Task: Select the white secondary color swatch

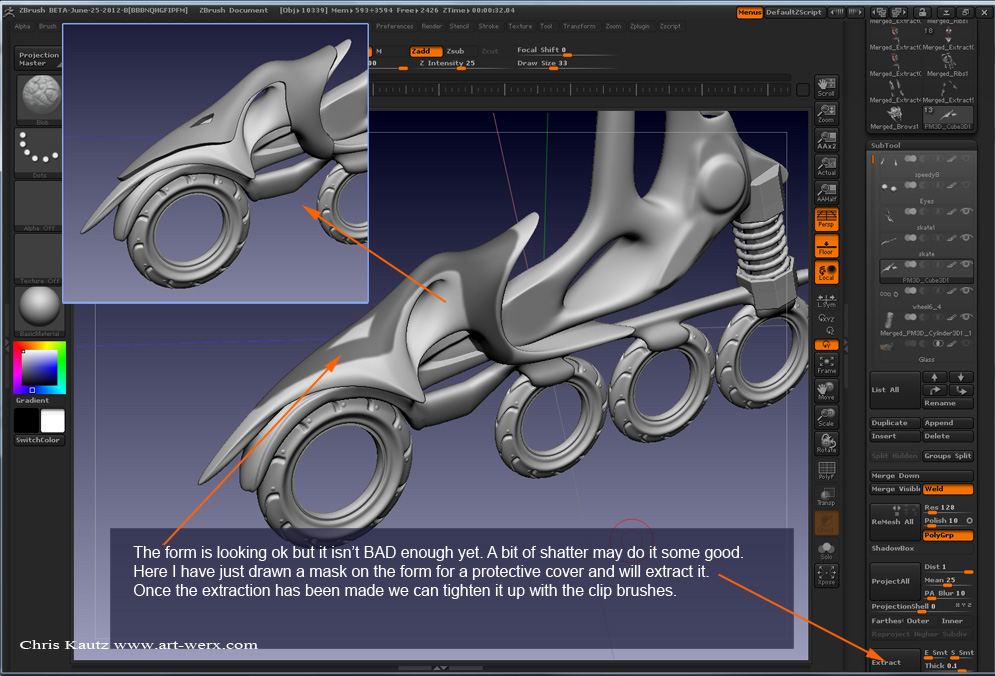Action: click(53, 421)
